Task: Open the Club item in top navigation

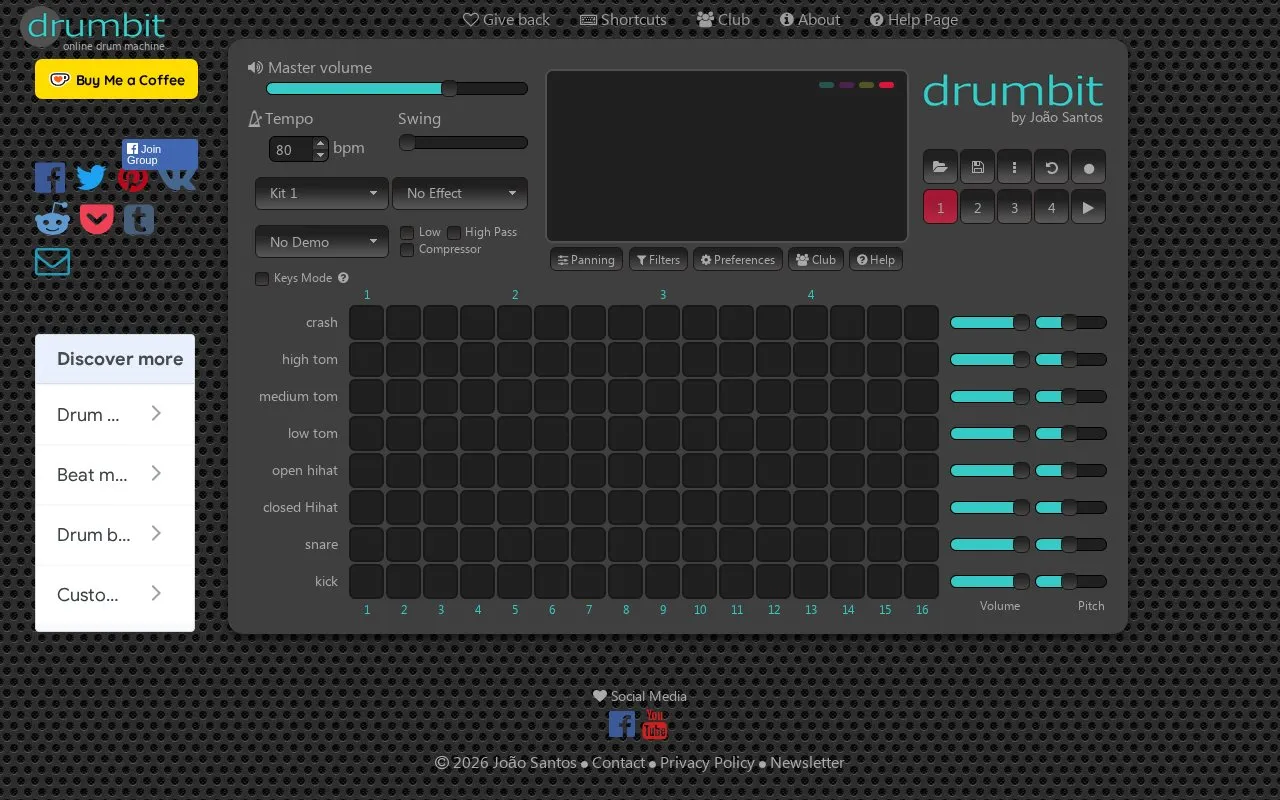Action: [x=723, y=19]
